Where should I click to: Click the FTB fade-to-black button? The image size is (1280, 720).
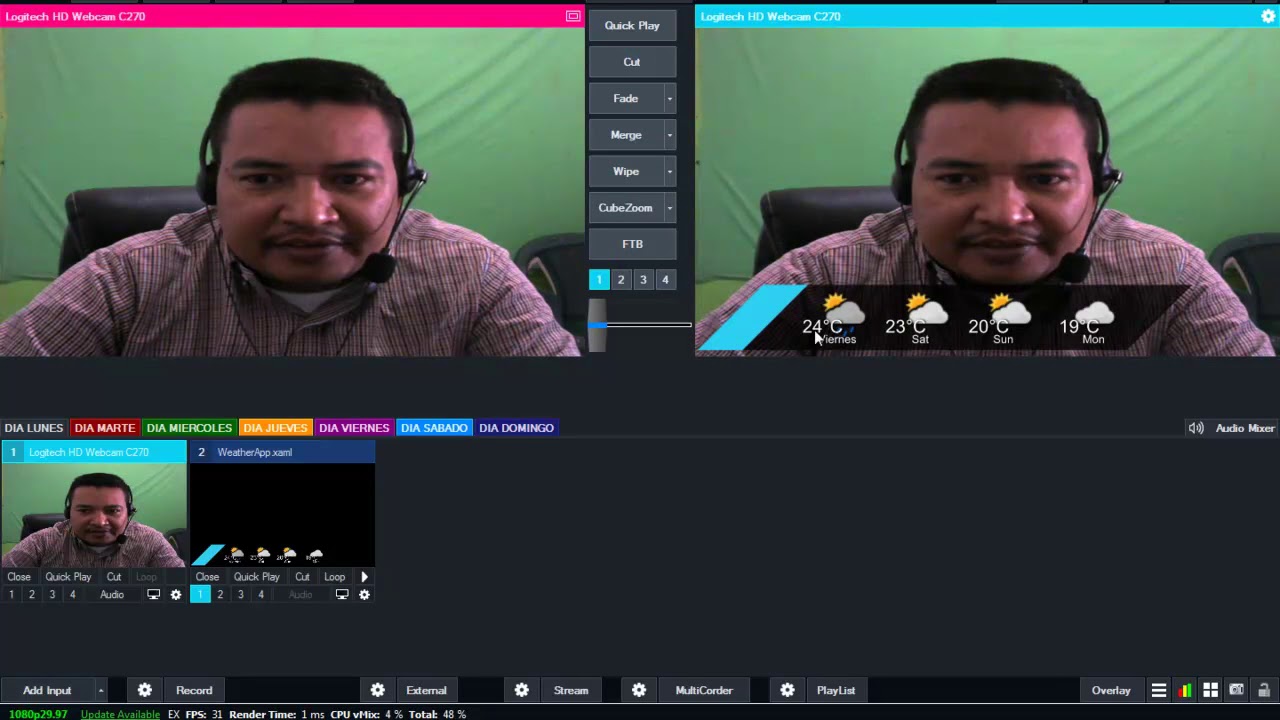click(632, 244)
